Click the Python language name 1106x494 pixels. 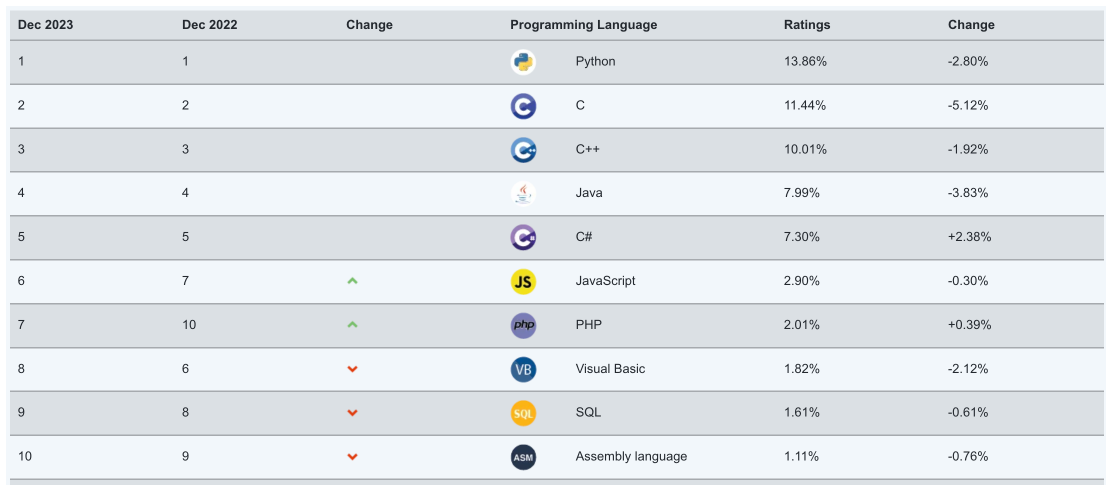tap(595, 61)
